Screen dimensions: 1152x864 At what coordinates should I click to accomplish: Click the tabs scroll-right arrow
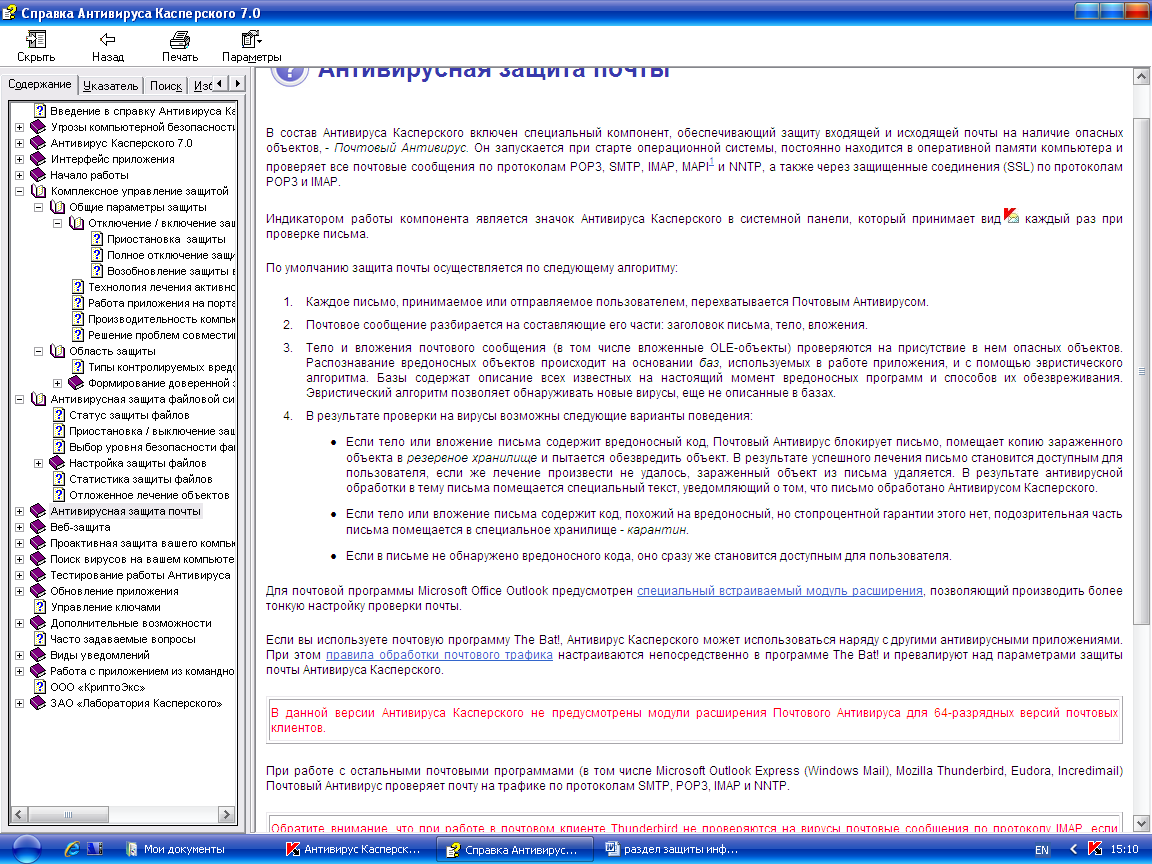pyautogui.click(x=237, y=84)
